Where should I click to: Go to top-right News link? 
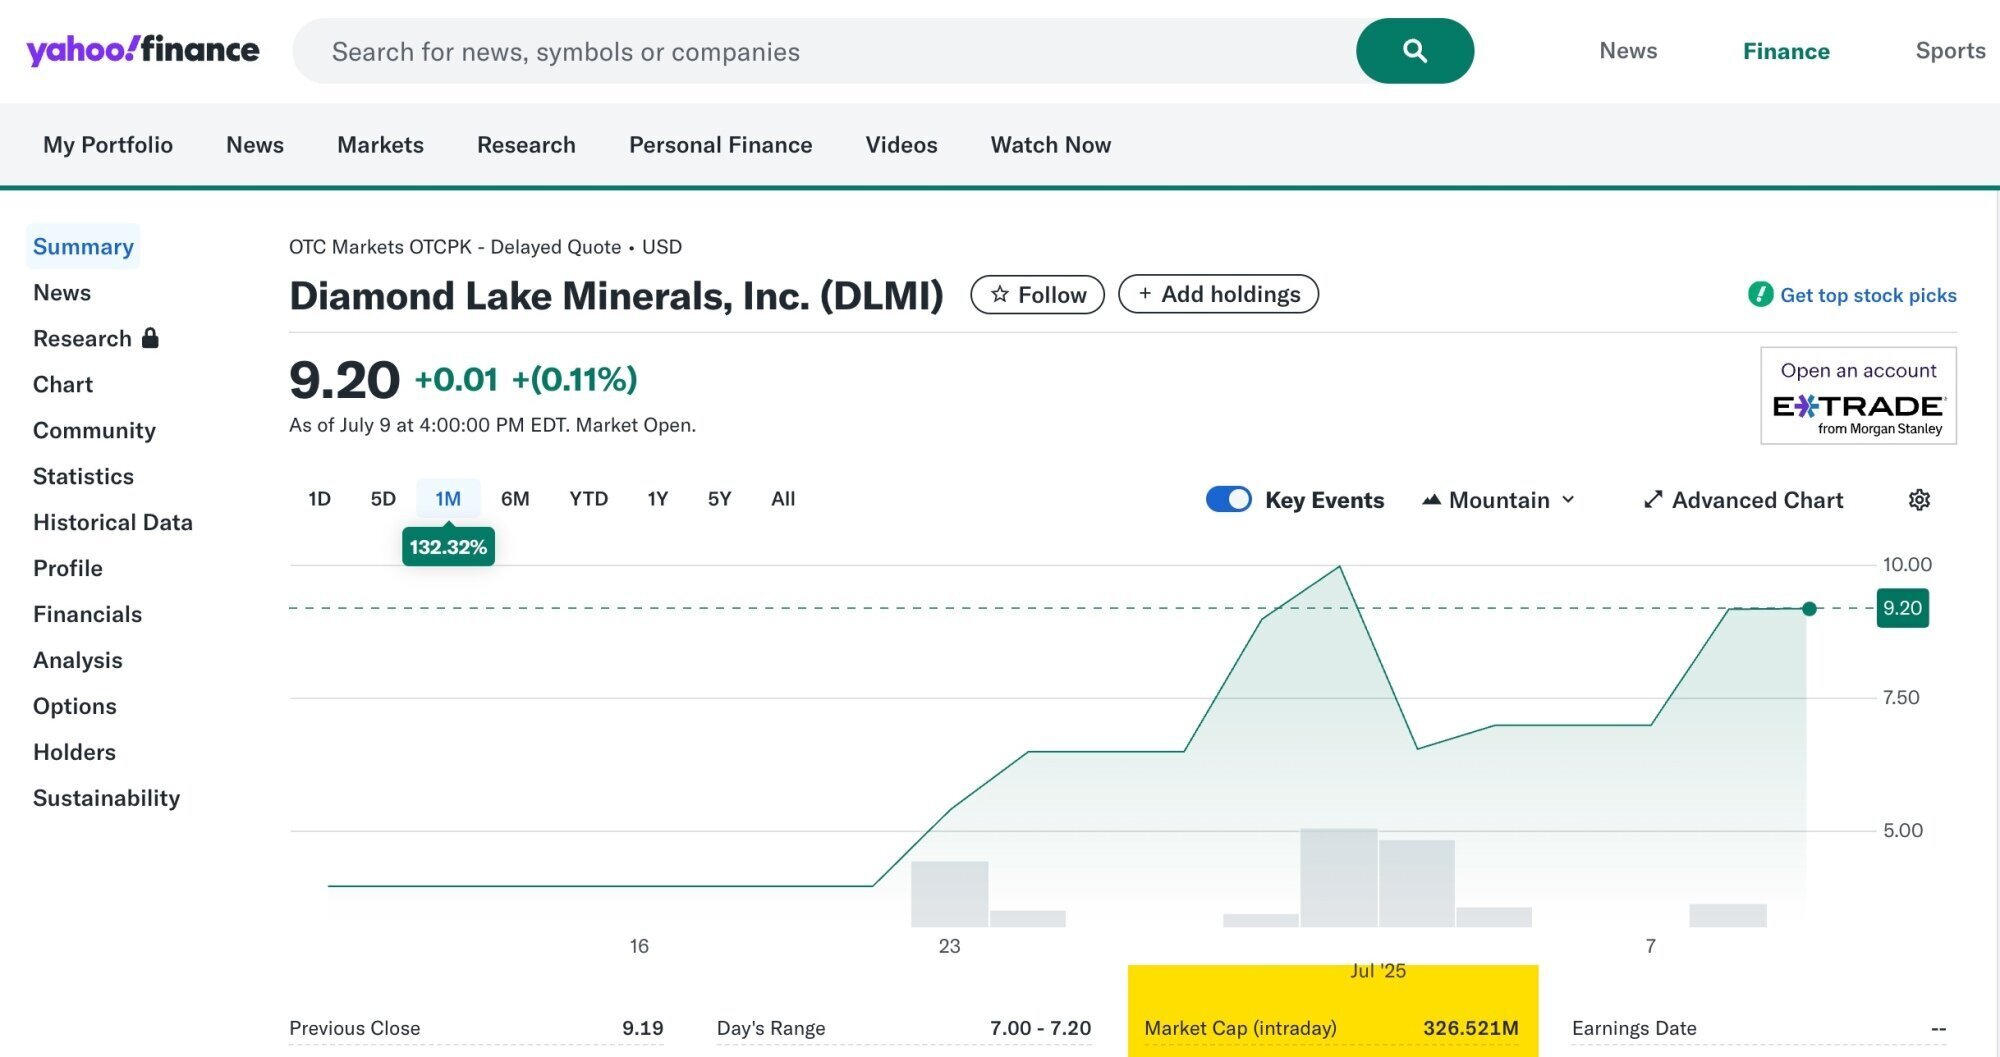point(1628,51)
